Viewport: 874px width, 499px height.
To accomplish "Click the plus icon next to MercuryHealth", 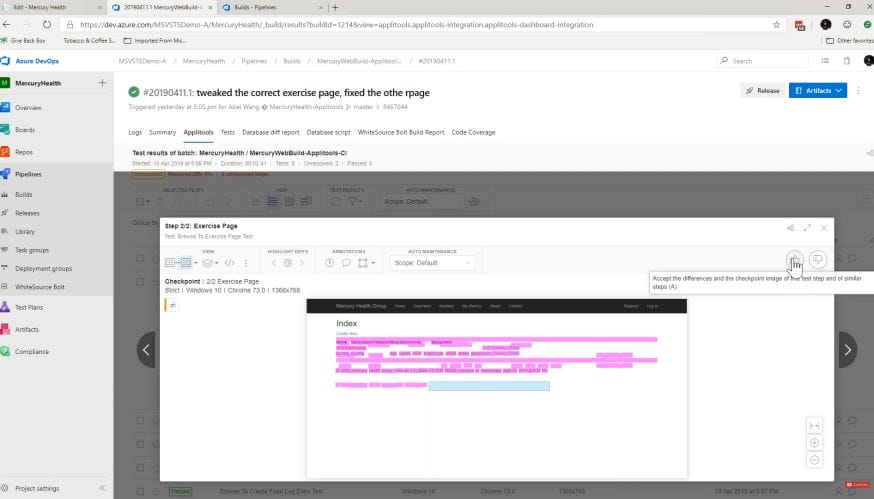I will click(102, 83).
